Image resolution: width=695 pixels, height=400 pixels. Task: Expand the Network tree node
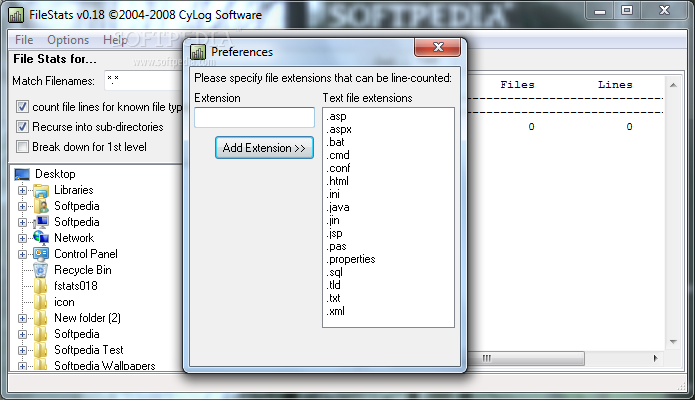click(x=22, y=239)
